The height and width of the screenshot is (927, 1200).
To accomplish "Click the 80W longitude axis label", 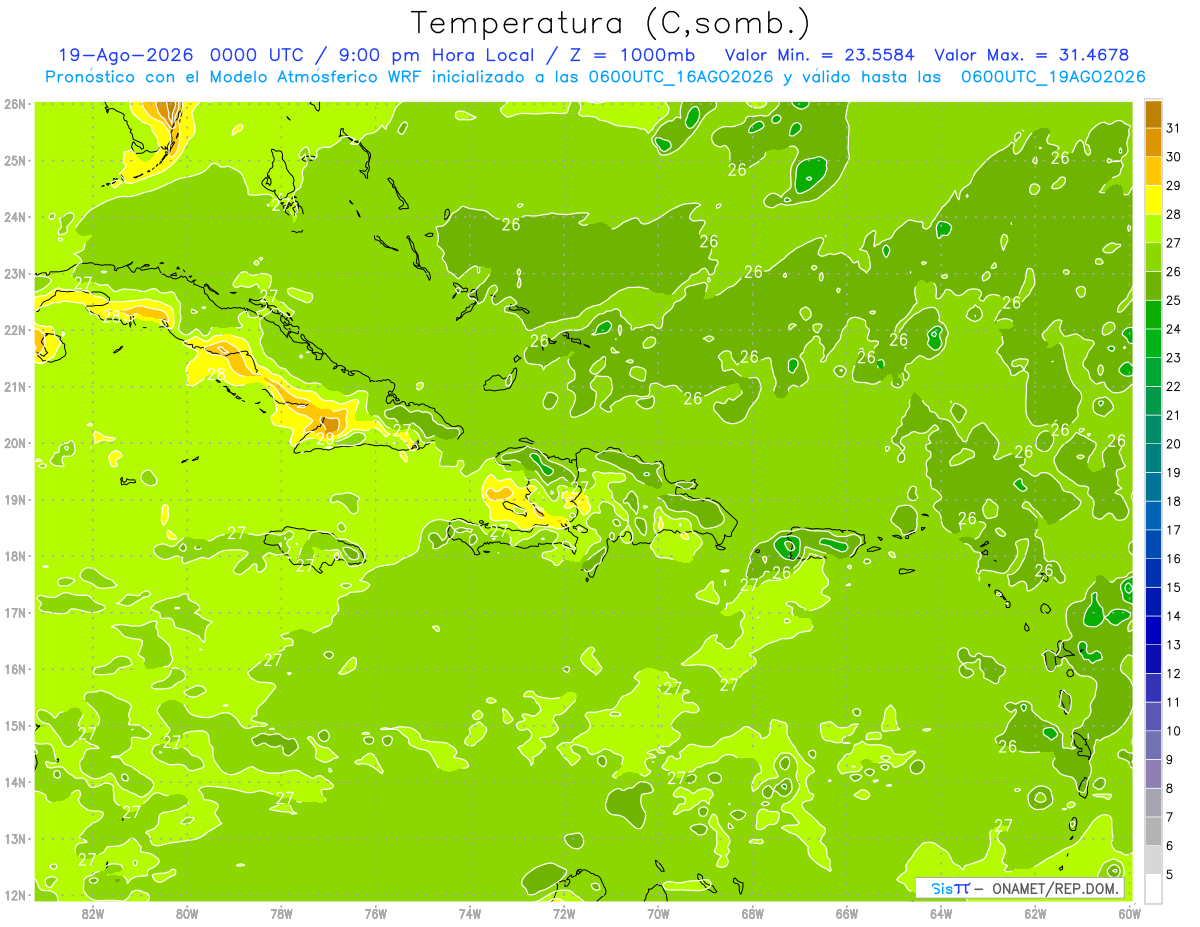I will 187,913.
